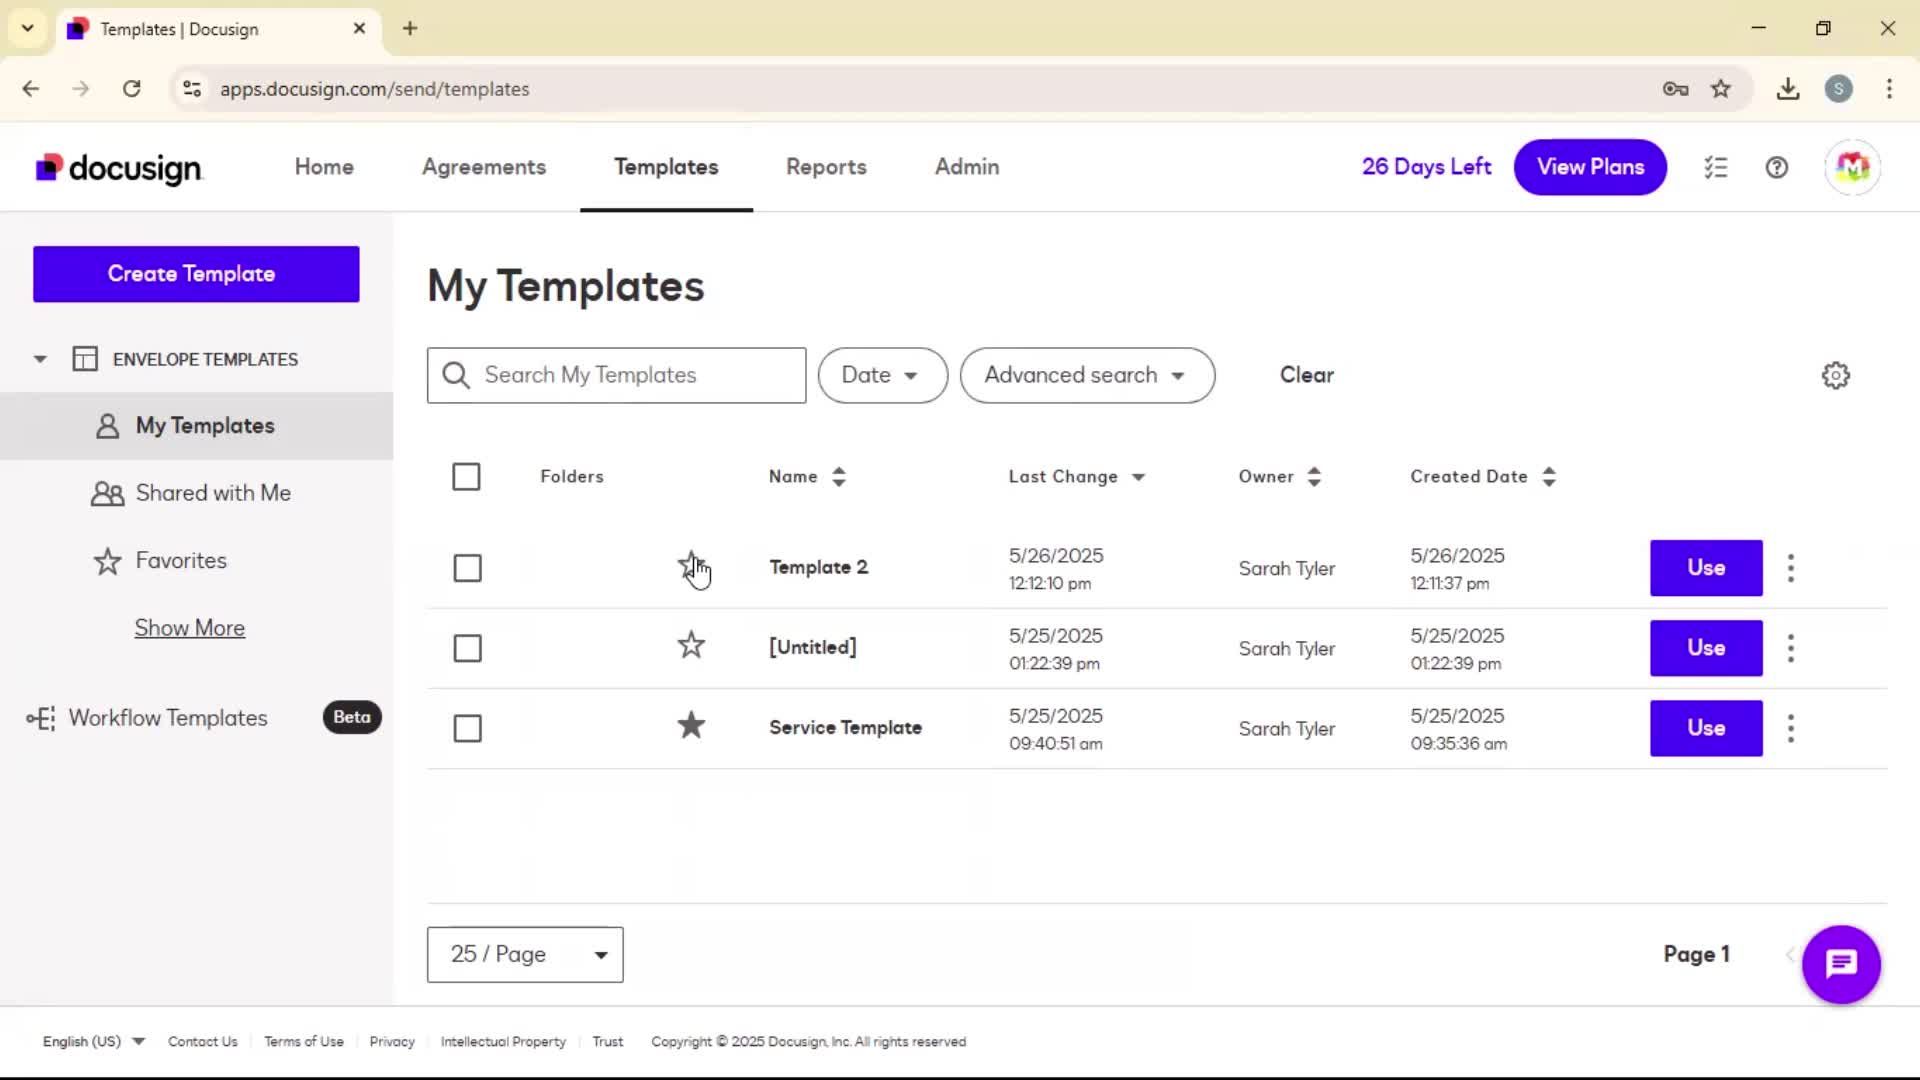Screen dimensions: 1920x1080
Task: Open the Terms of Use footer link
Action: [x=304, y=1042]
